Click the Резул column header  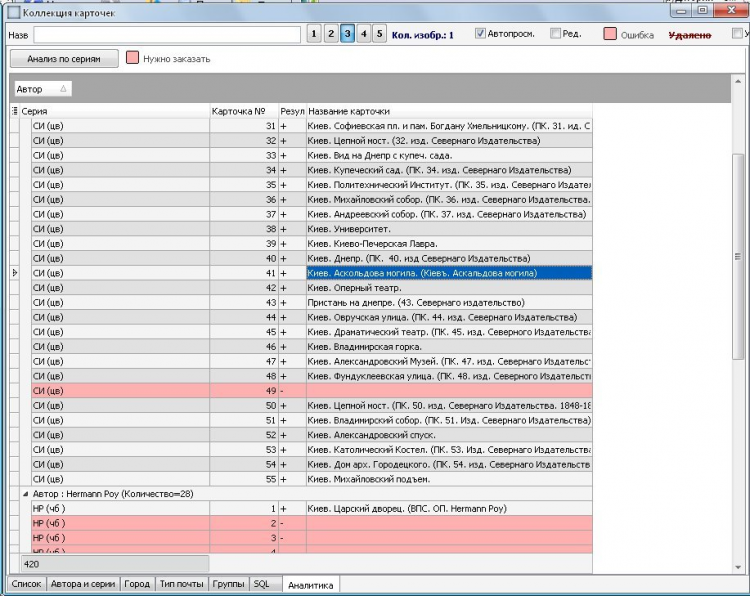click(292, 111)
